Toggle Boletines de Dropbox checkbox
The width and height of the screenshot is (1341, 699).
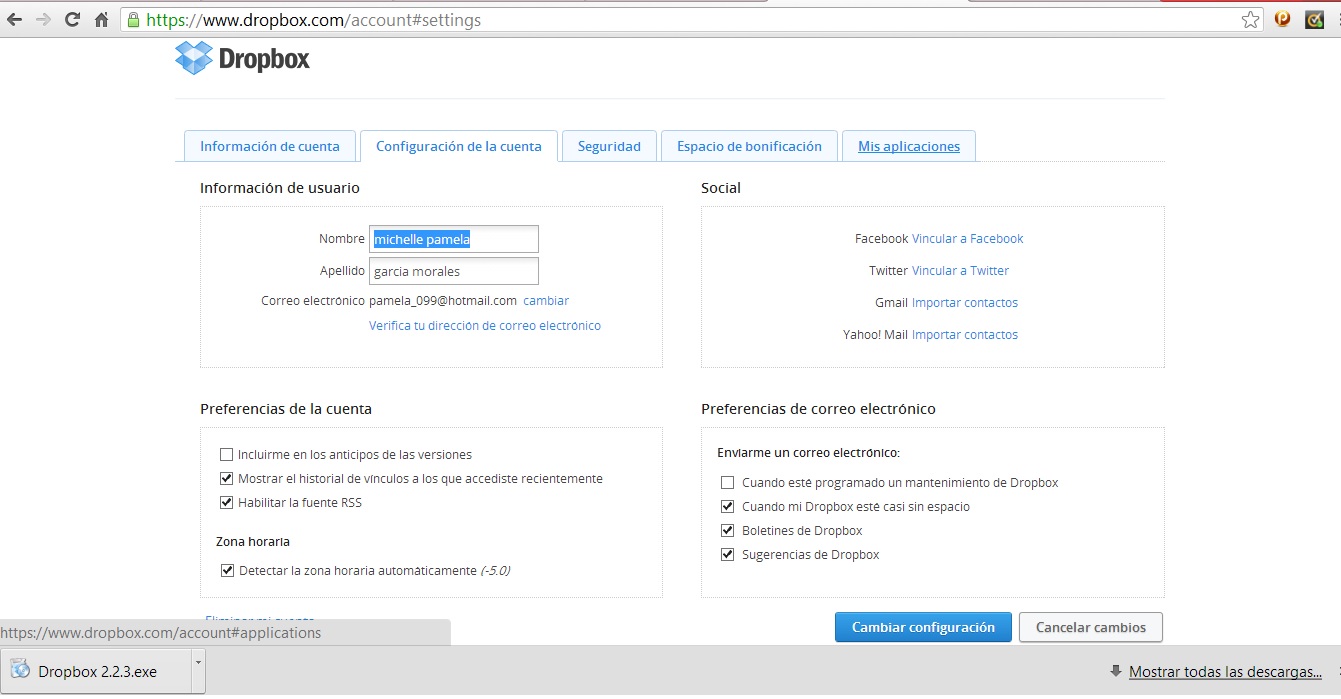(728, 530)
